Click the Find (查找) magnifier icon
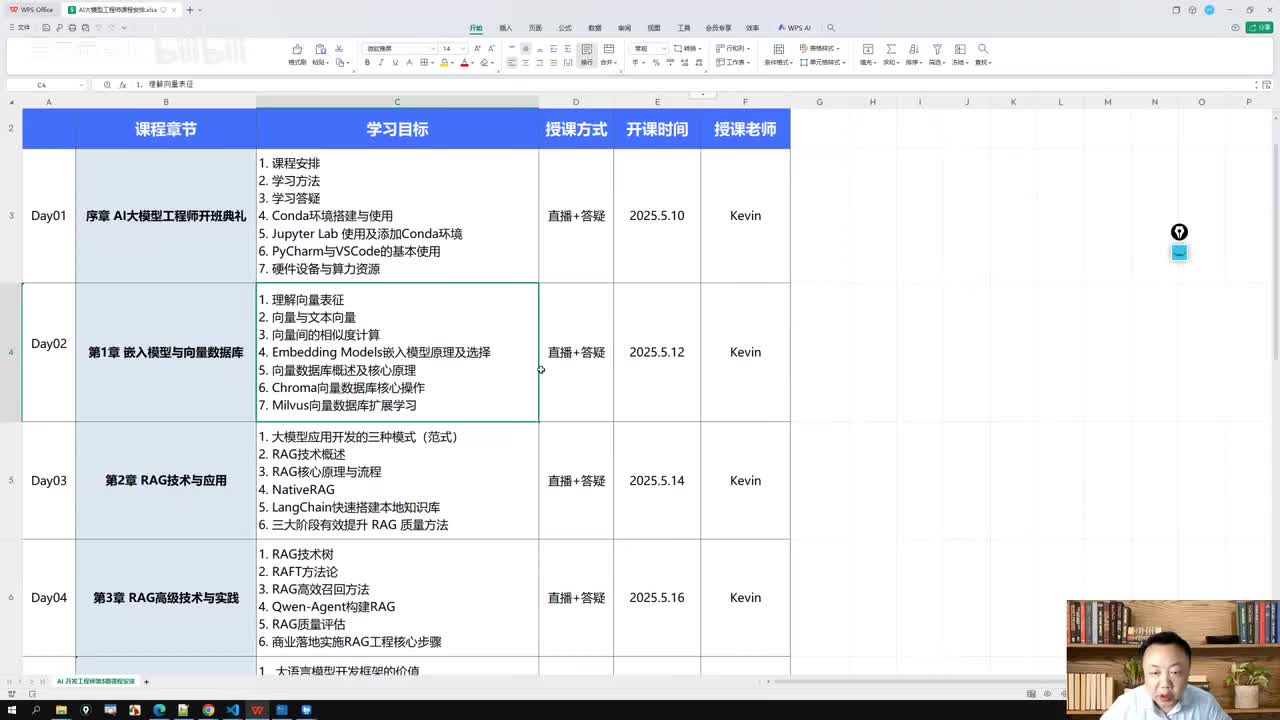This screenshot has width=1280, height=720. (x=983, y=48)
